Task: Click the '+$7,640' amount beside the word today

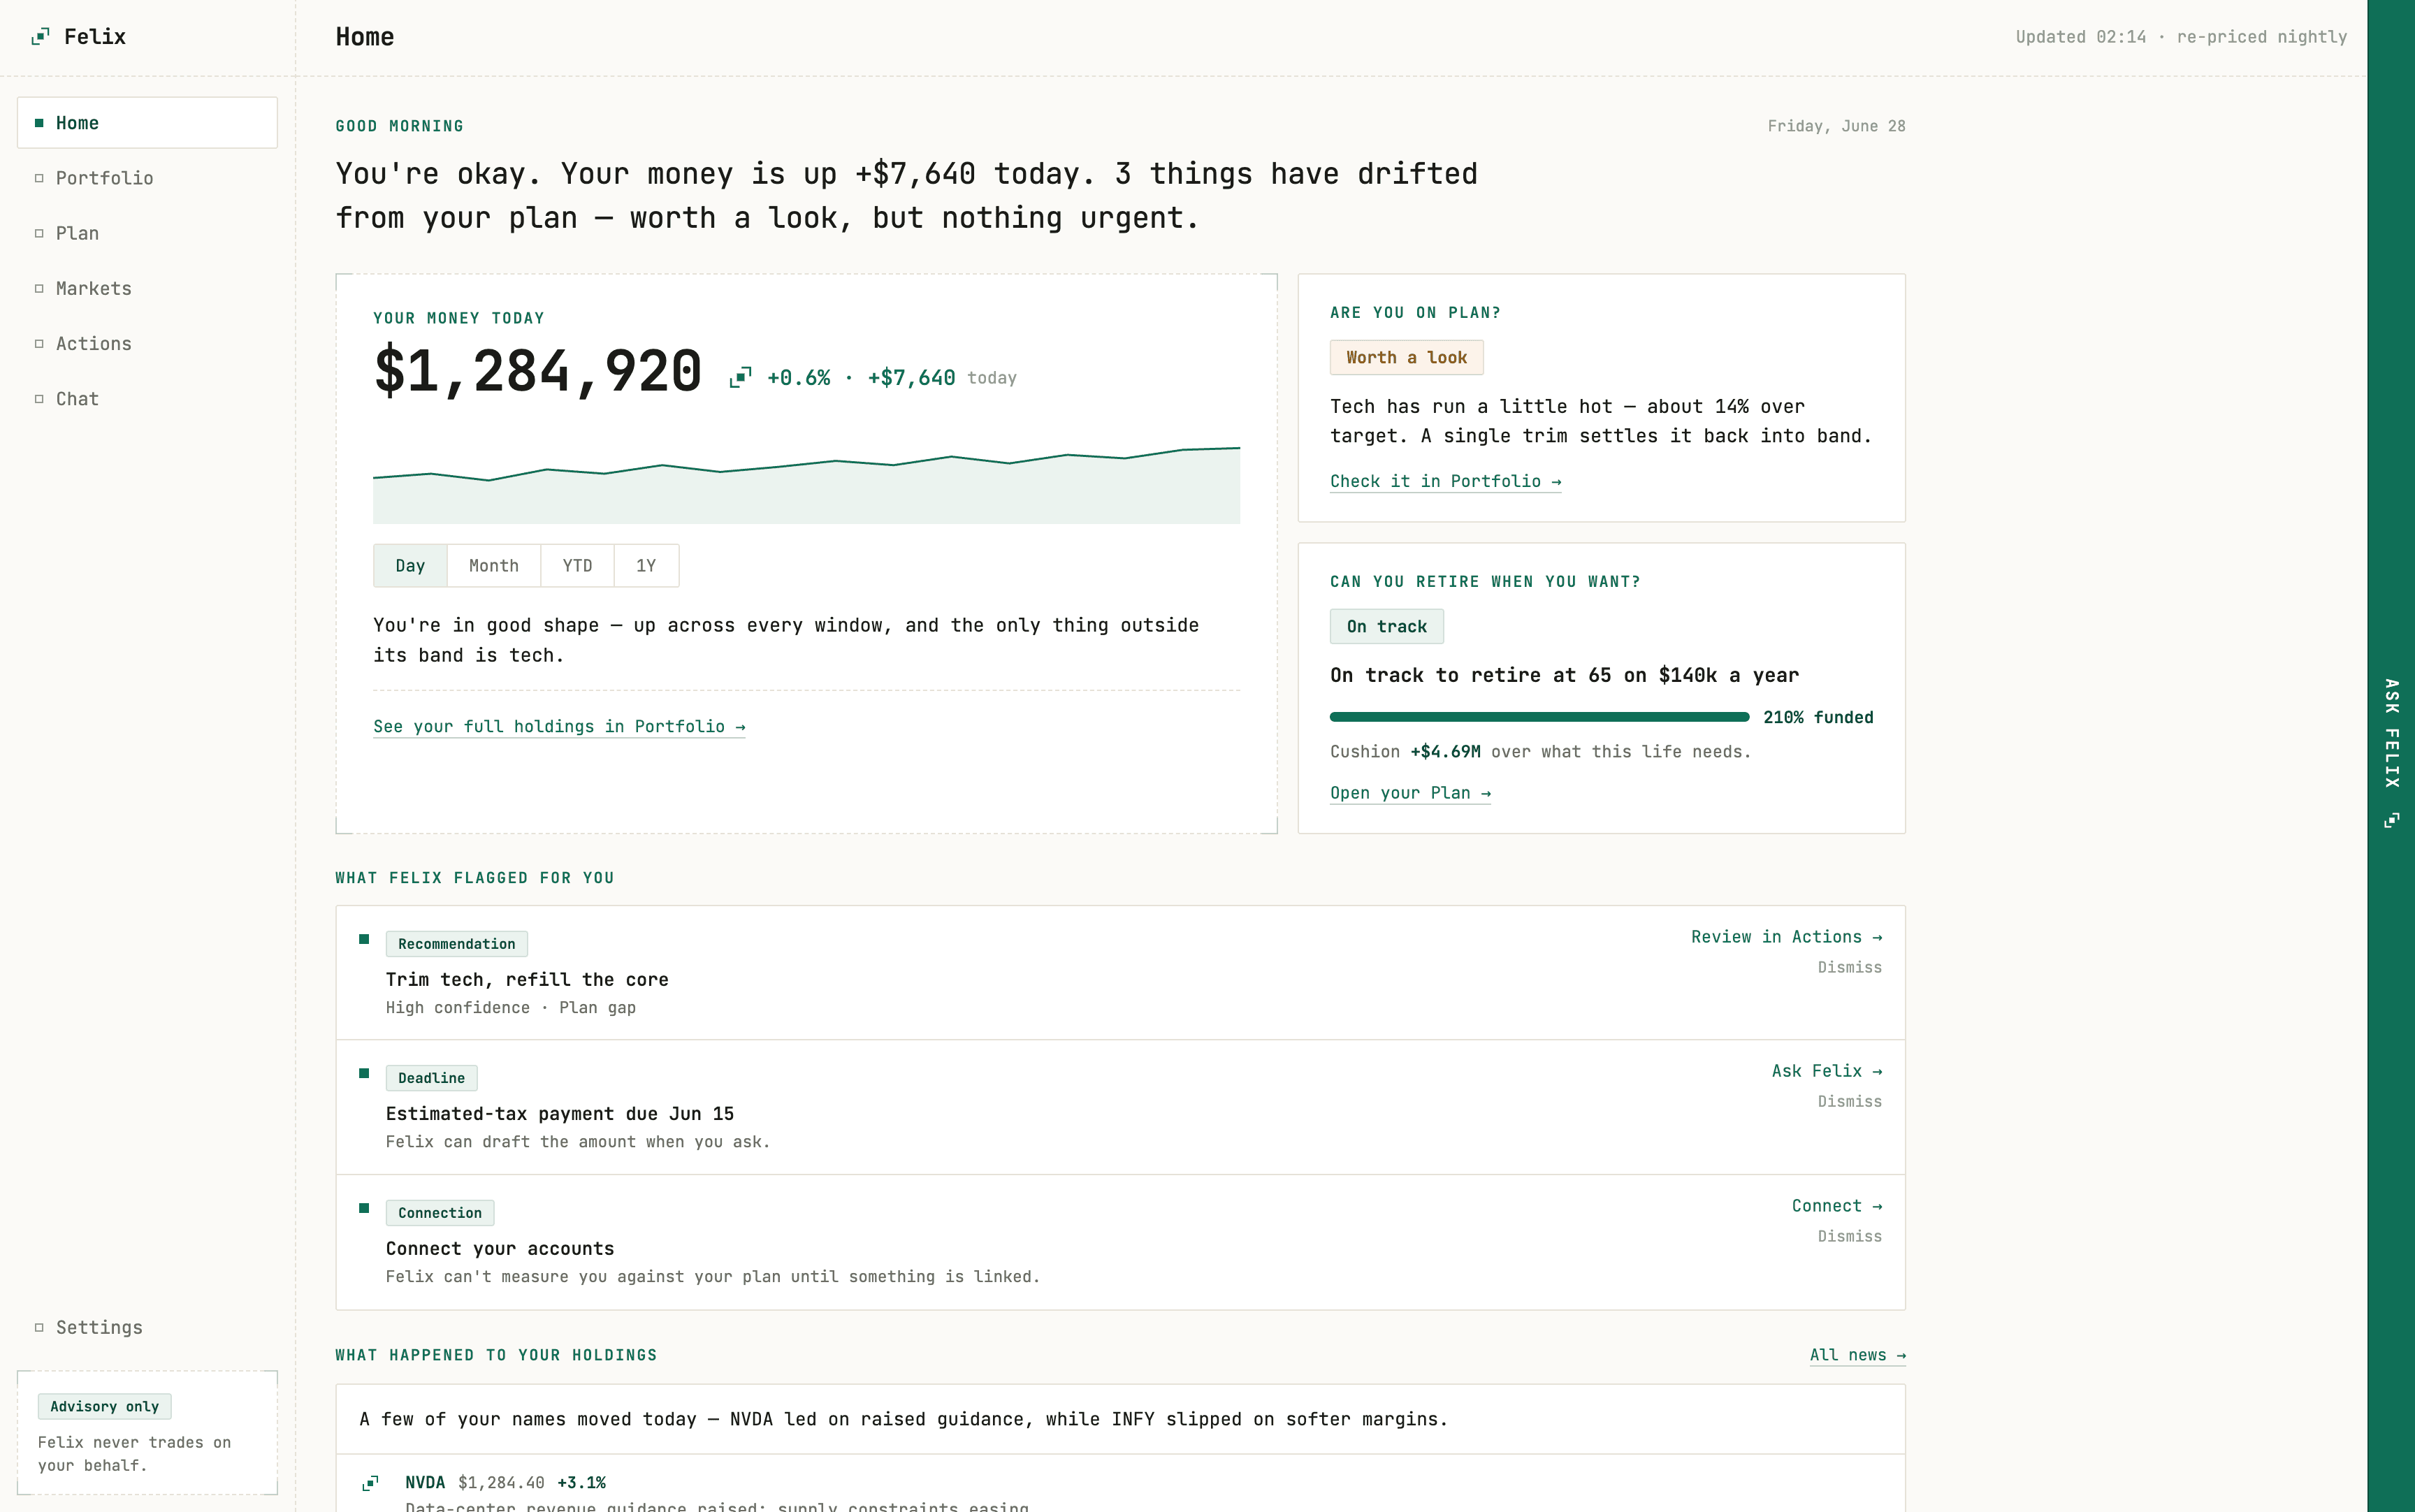Action: click(x=911, y=378)
